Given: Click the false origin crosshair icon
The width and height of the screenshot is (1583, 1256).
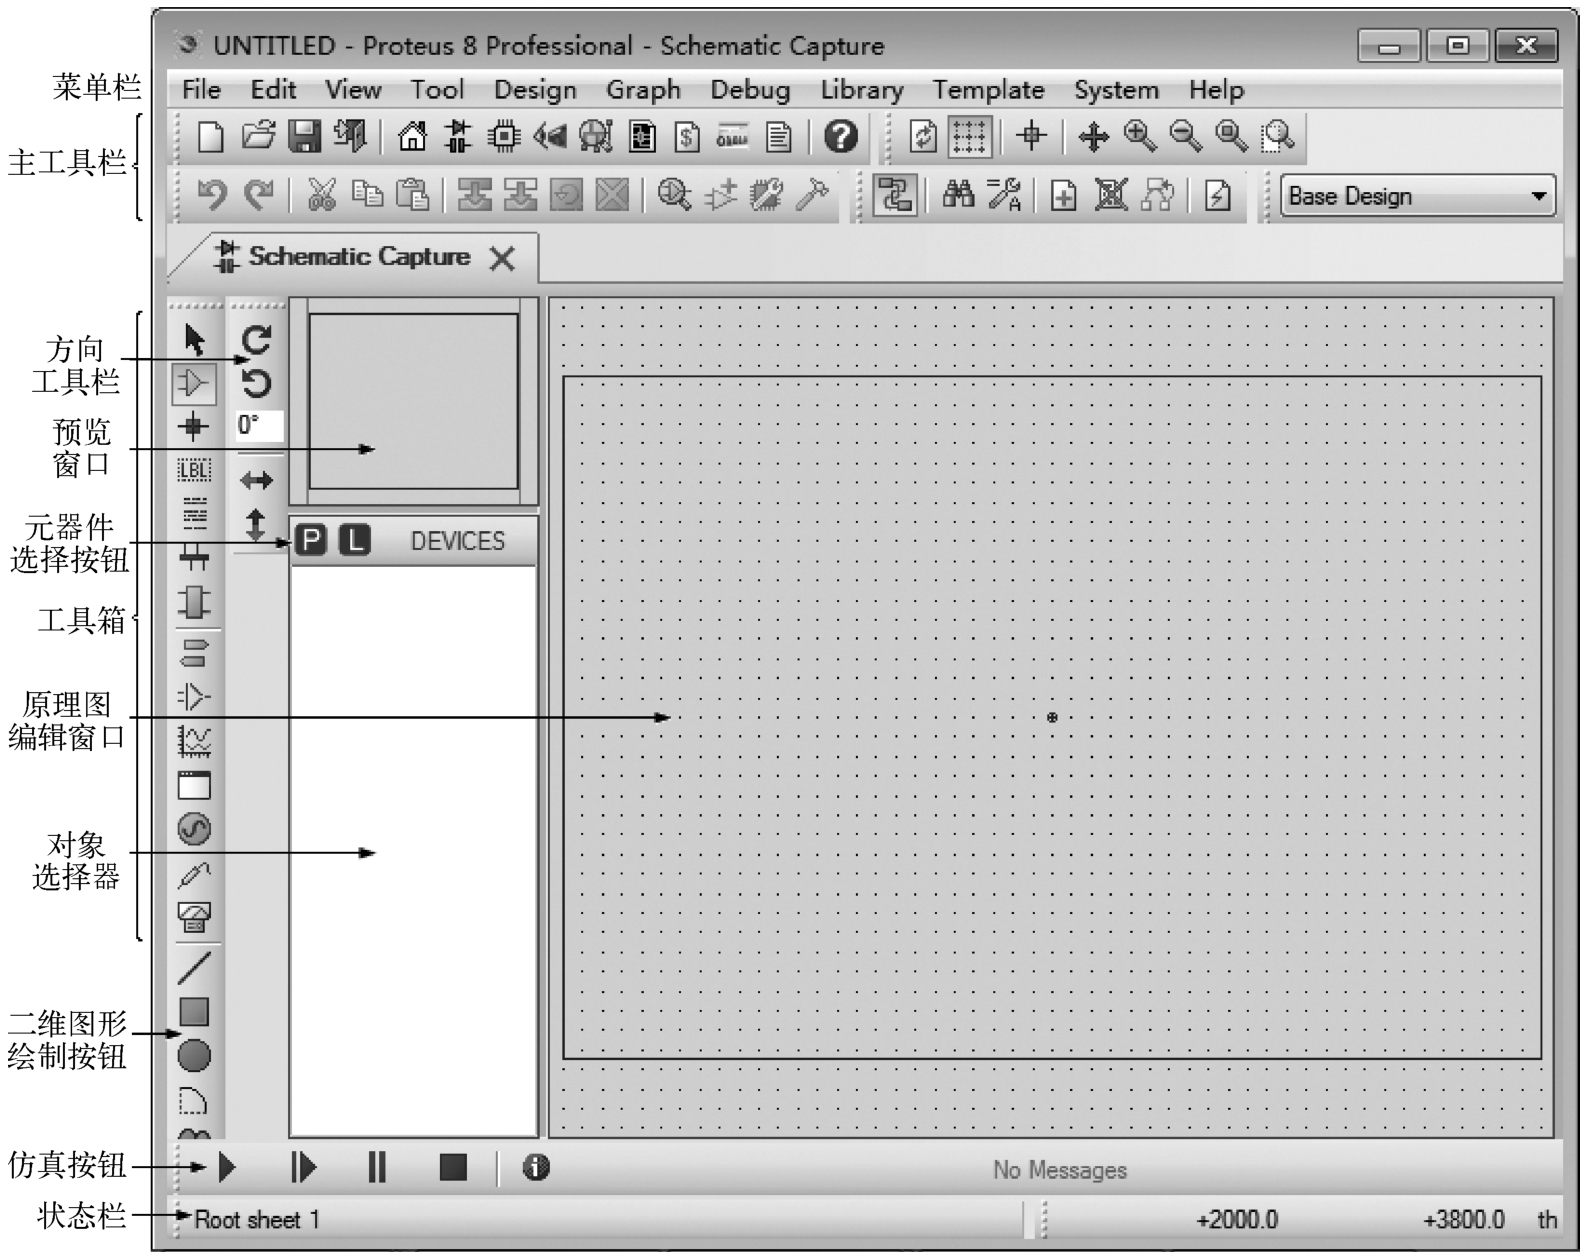Looking at the screenshot, I should (1031, 136).
